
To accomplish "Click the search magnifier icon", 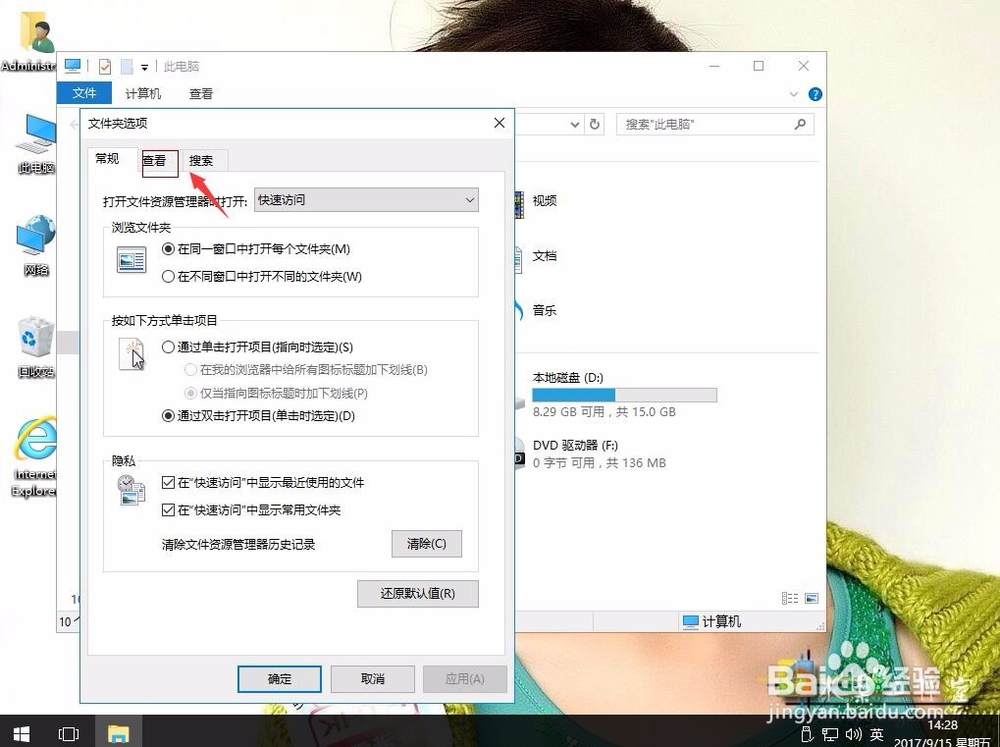I will pos(800,124).
